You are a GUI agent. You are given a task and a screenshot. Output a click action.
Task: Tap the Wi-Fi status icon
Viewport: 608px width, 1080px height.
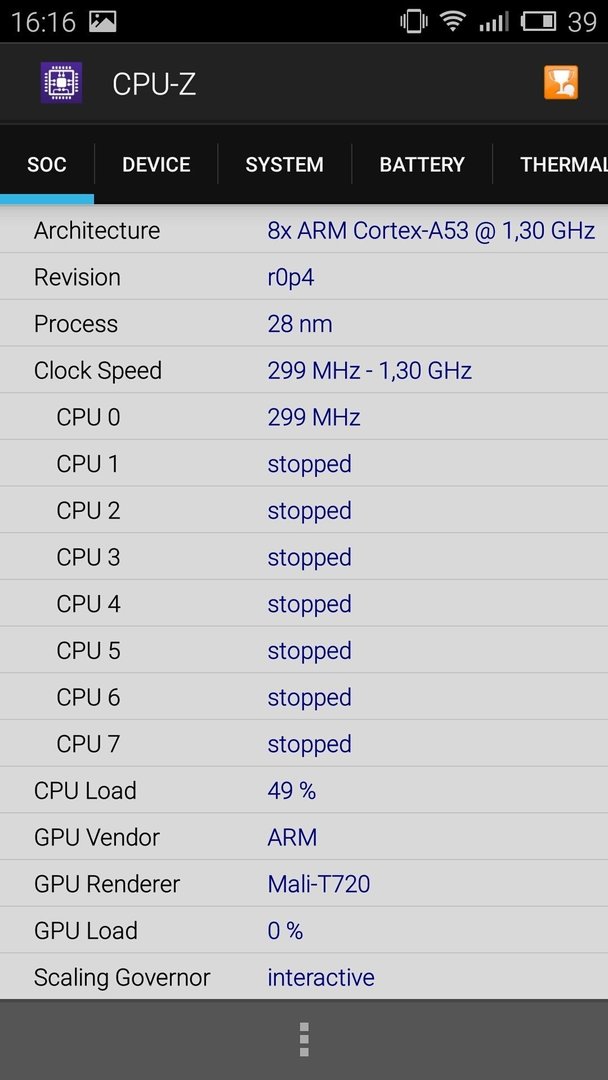(x=452, y=22)
